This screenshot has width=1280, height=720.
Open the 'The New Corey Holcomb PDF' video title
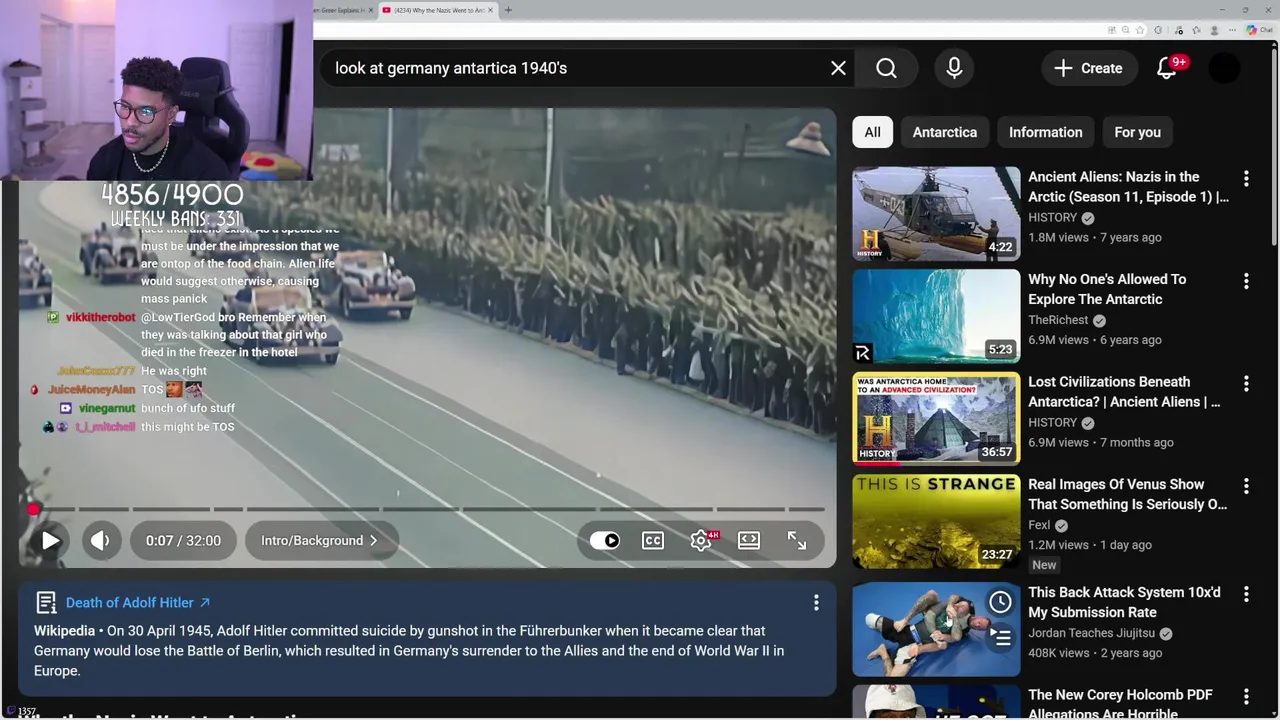coord(1120,703)
